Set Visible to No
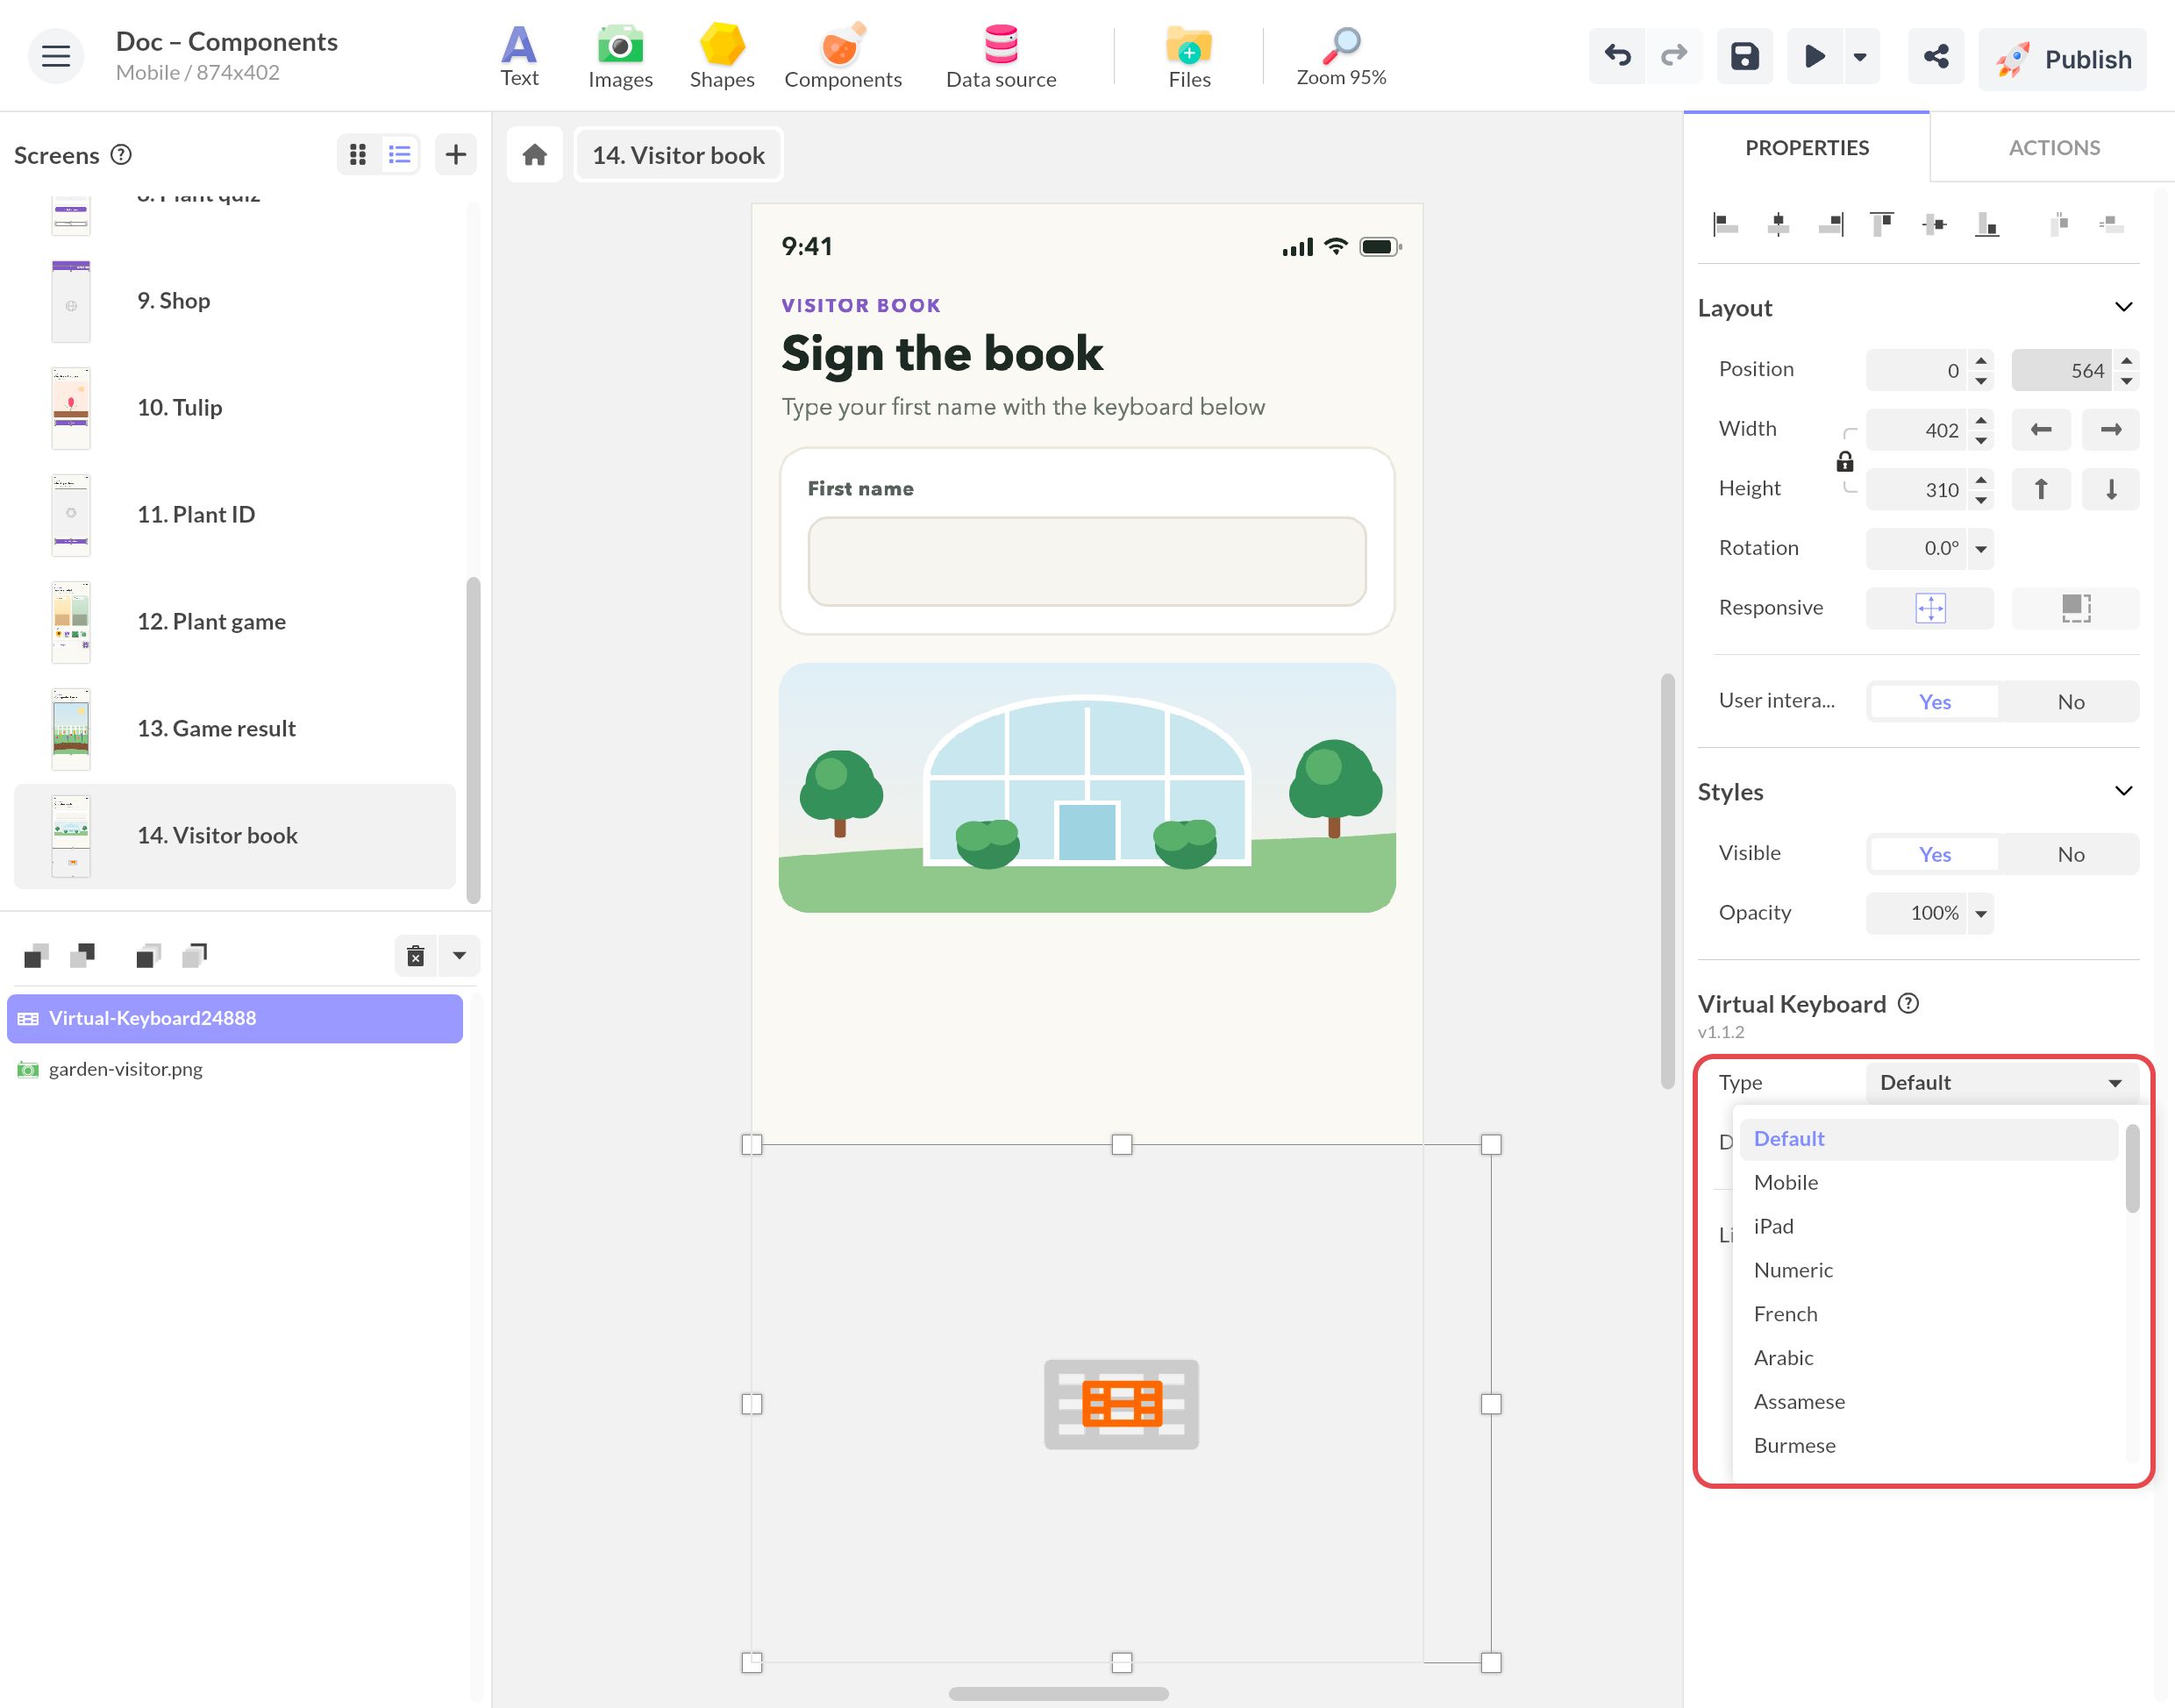This screenshot has width=2175, height=1708. click(x=2070, y=854)
